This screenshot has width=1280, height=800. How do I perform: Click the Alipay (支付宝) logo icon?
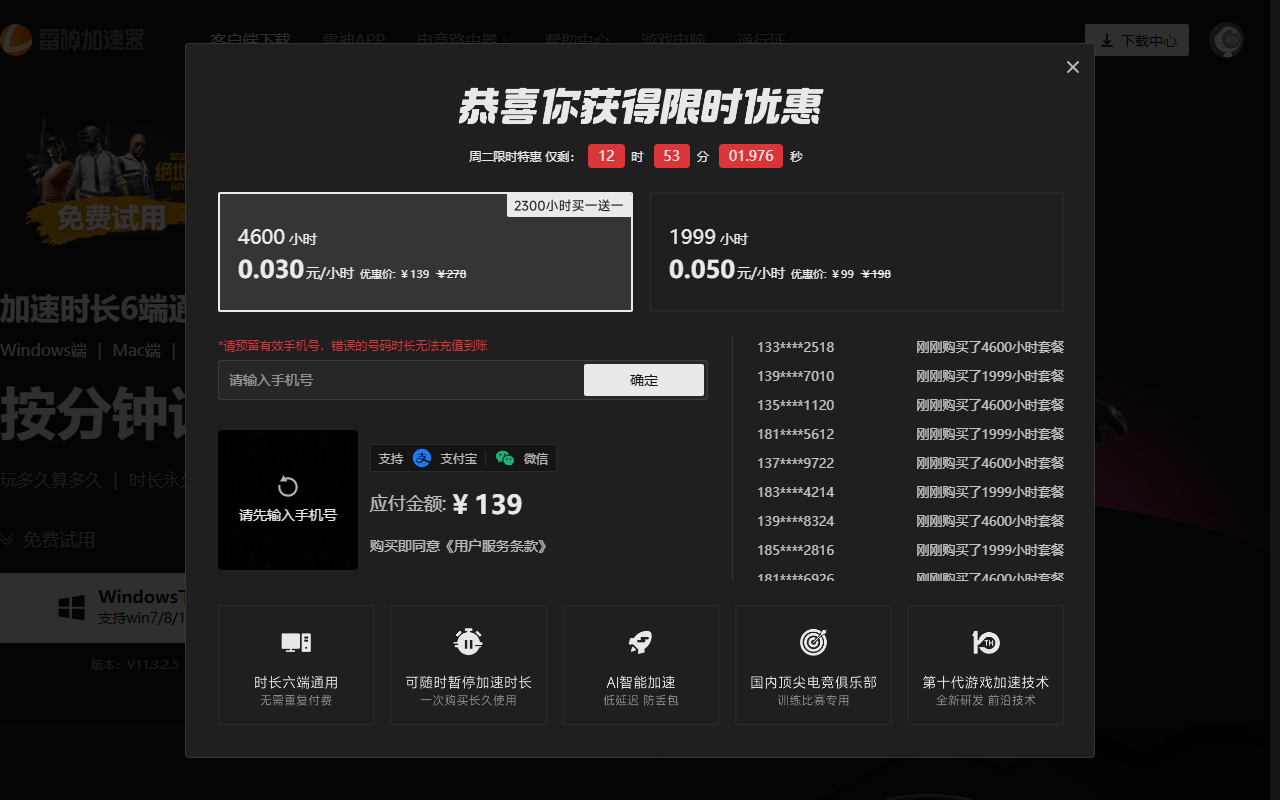422,458
